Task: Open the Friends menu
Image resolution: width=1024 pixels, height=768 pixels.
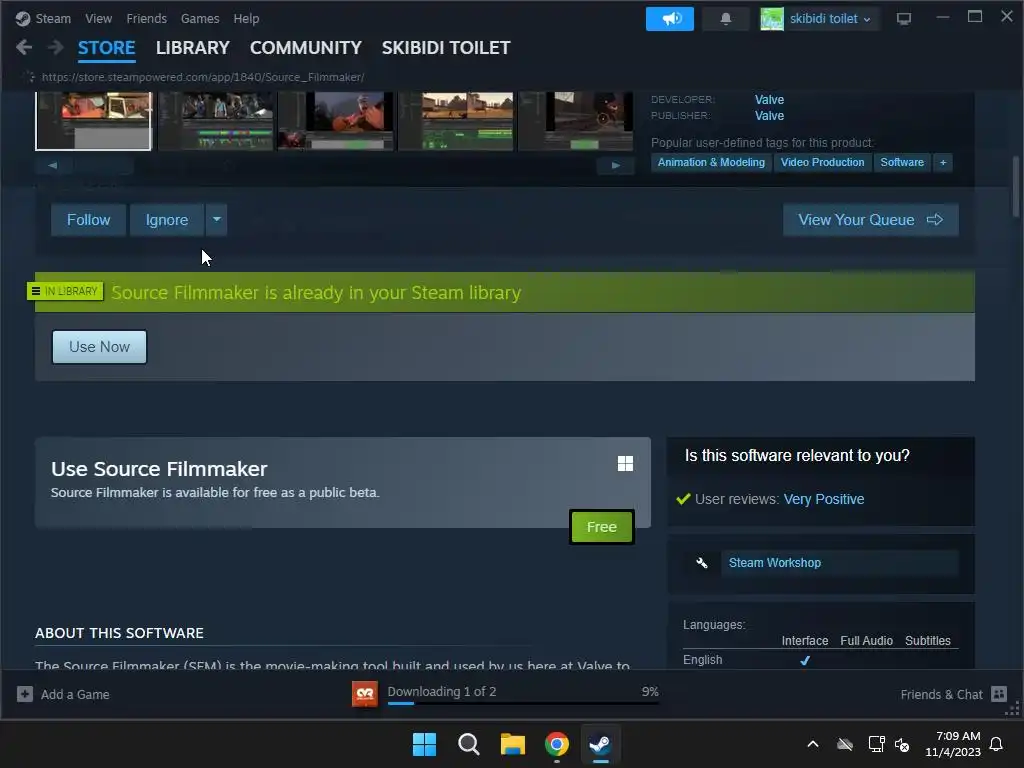Action: (x=146, y=19)
